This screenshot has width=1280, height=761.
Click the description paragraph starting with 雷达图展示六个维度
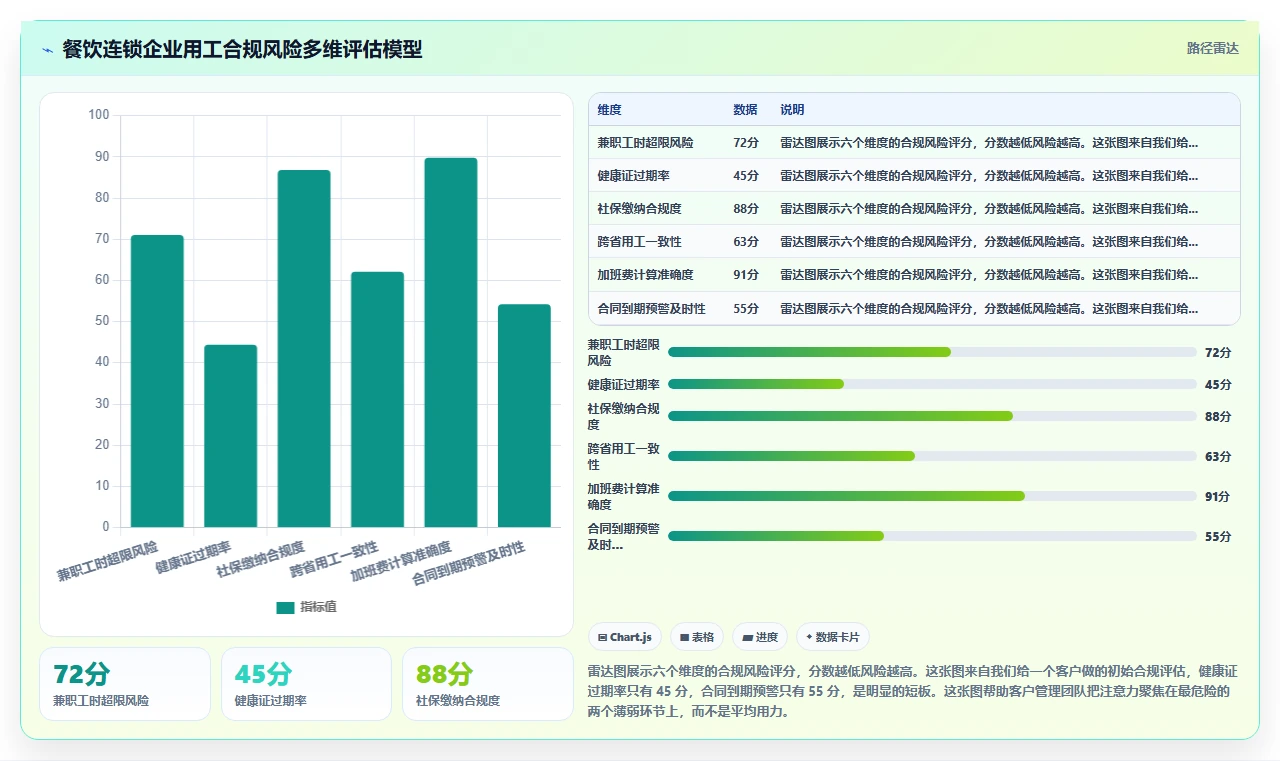(x=913, y=691)
